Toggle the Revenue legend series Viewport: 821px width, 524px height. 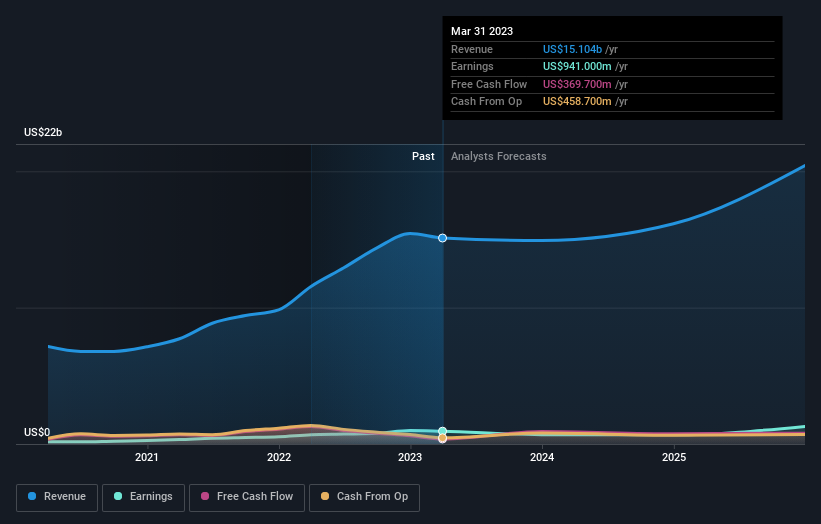click(57, 497)
